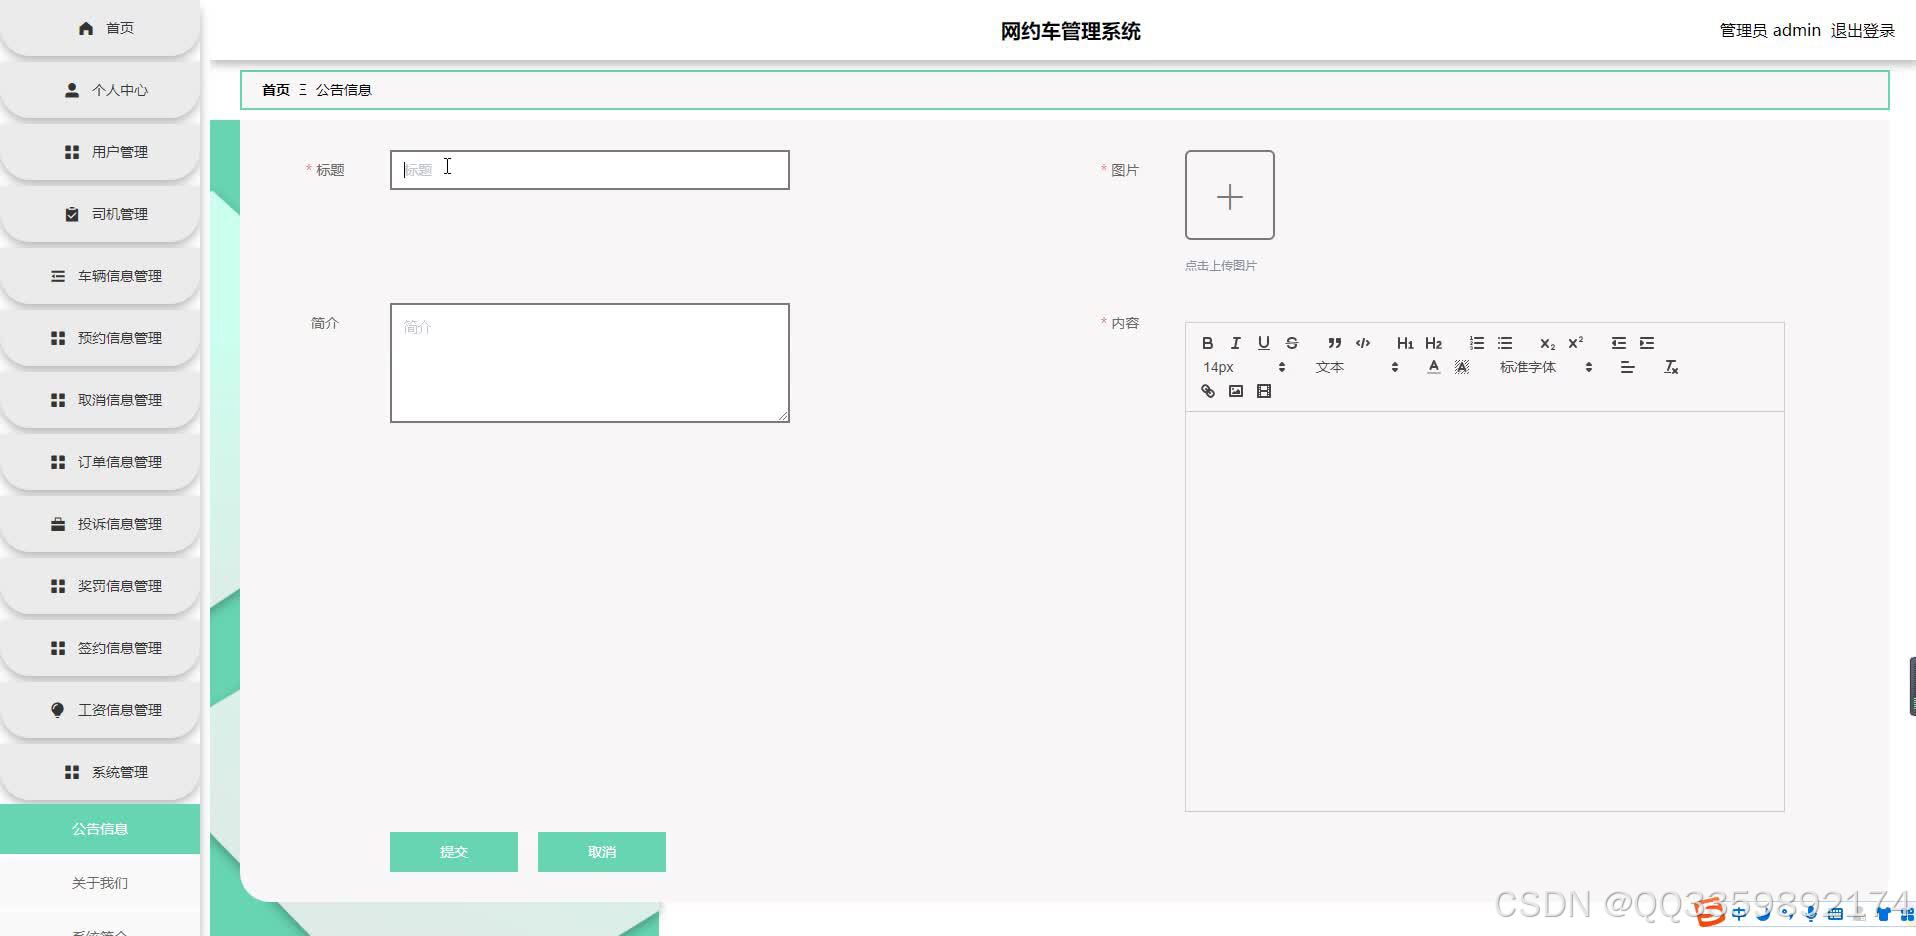Image resolution: width=1916 pixels, height=936 pixels.
Task: Focus the 简介 summary textarea
Action: pos(590,363)
